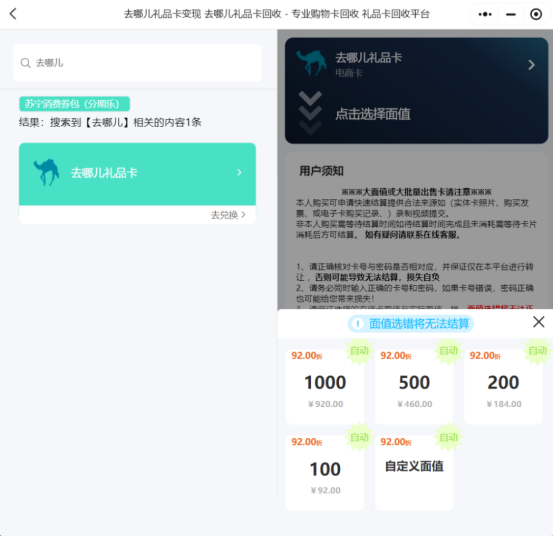Click the 苏宁消费券包 (分期乐) tag
553x537 pixels.
coord(74,104)
